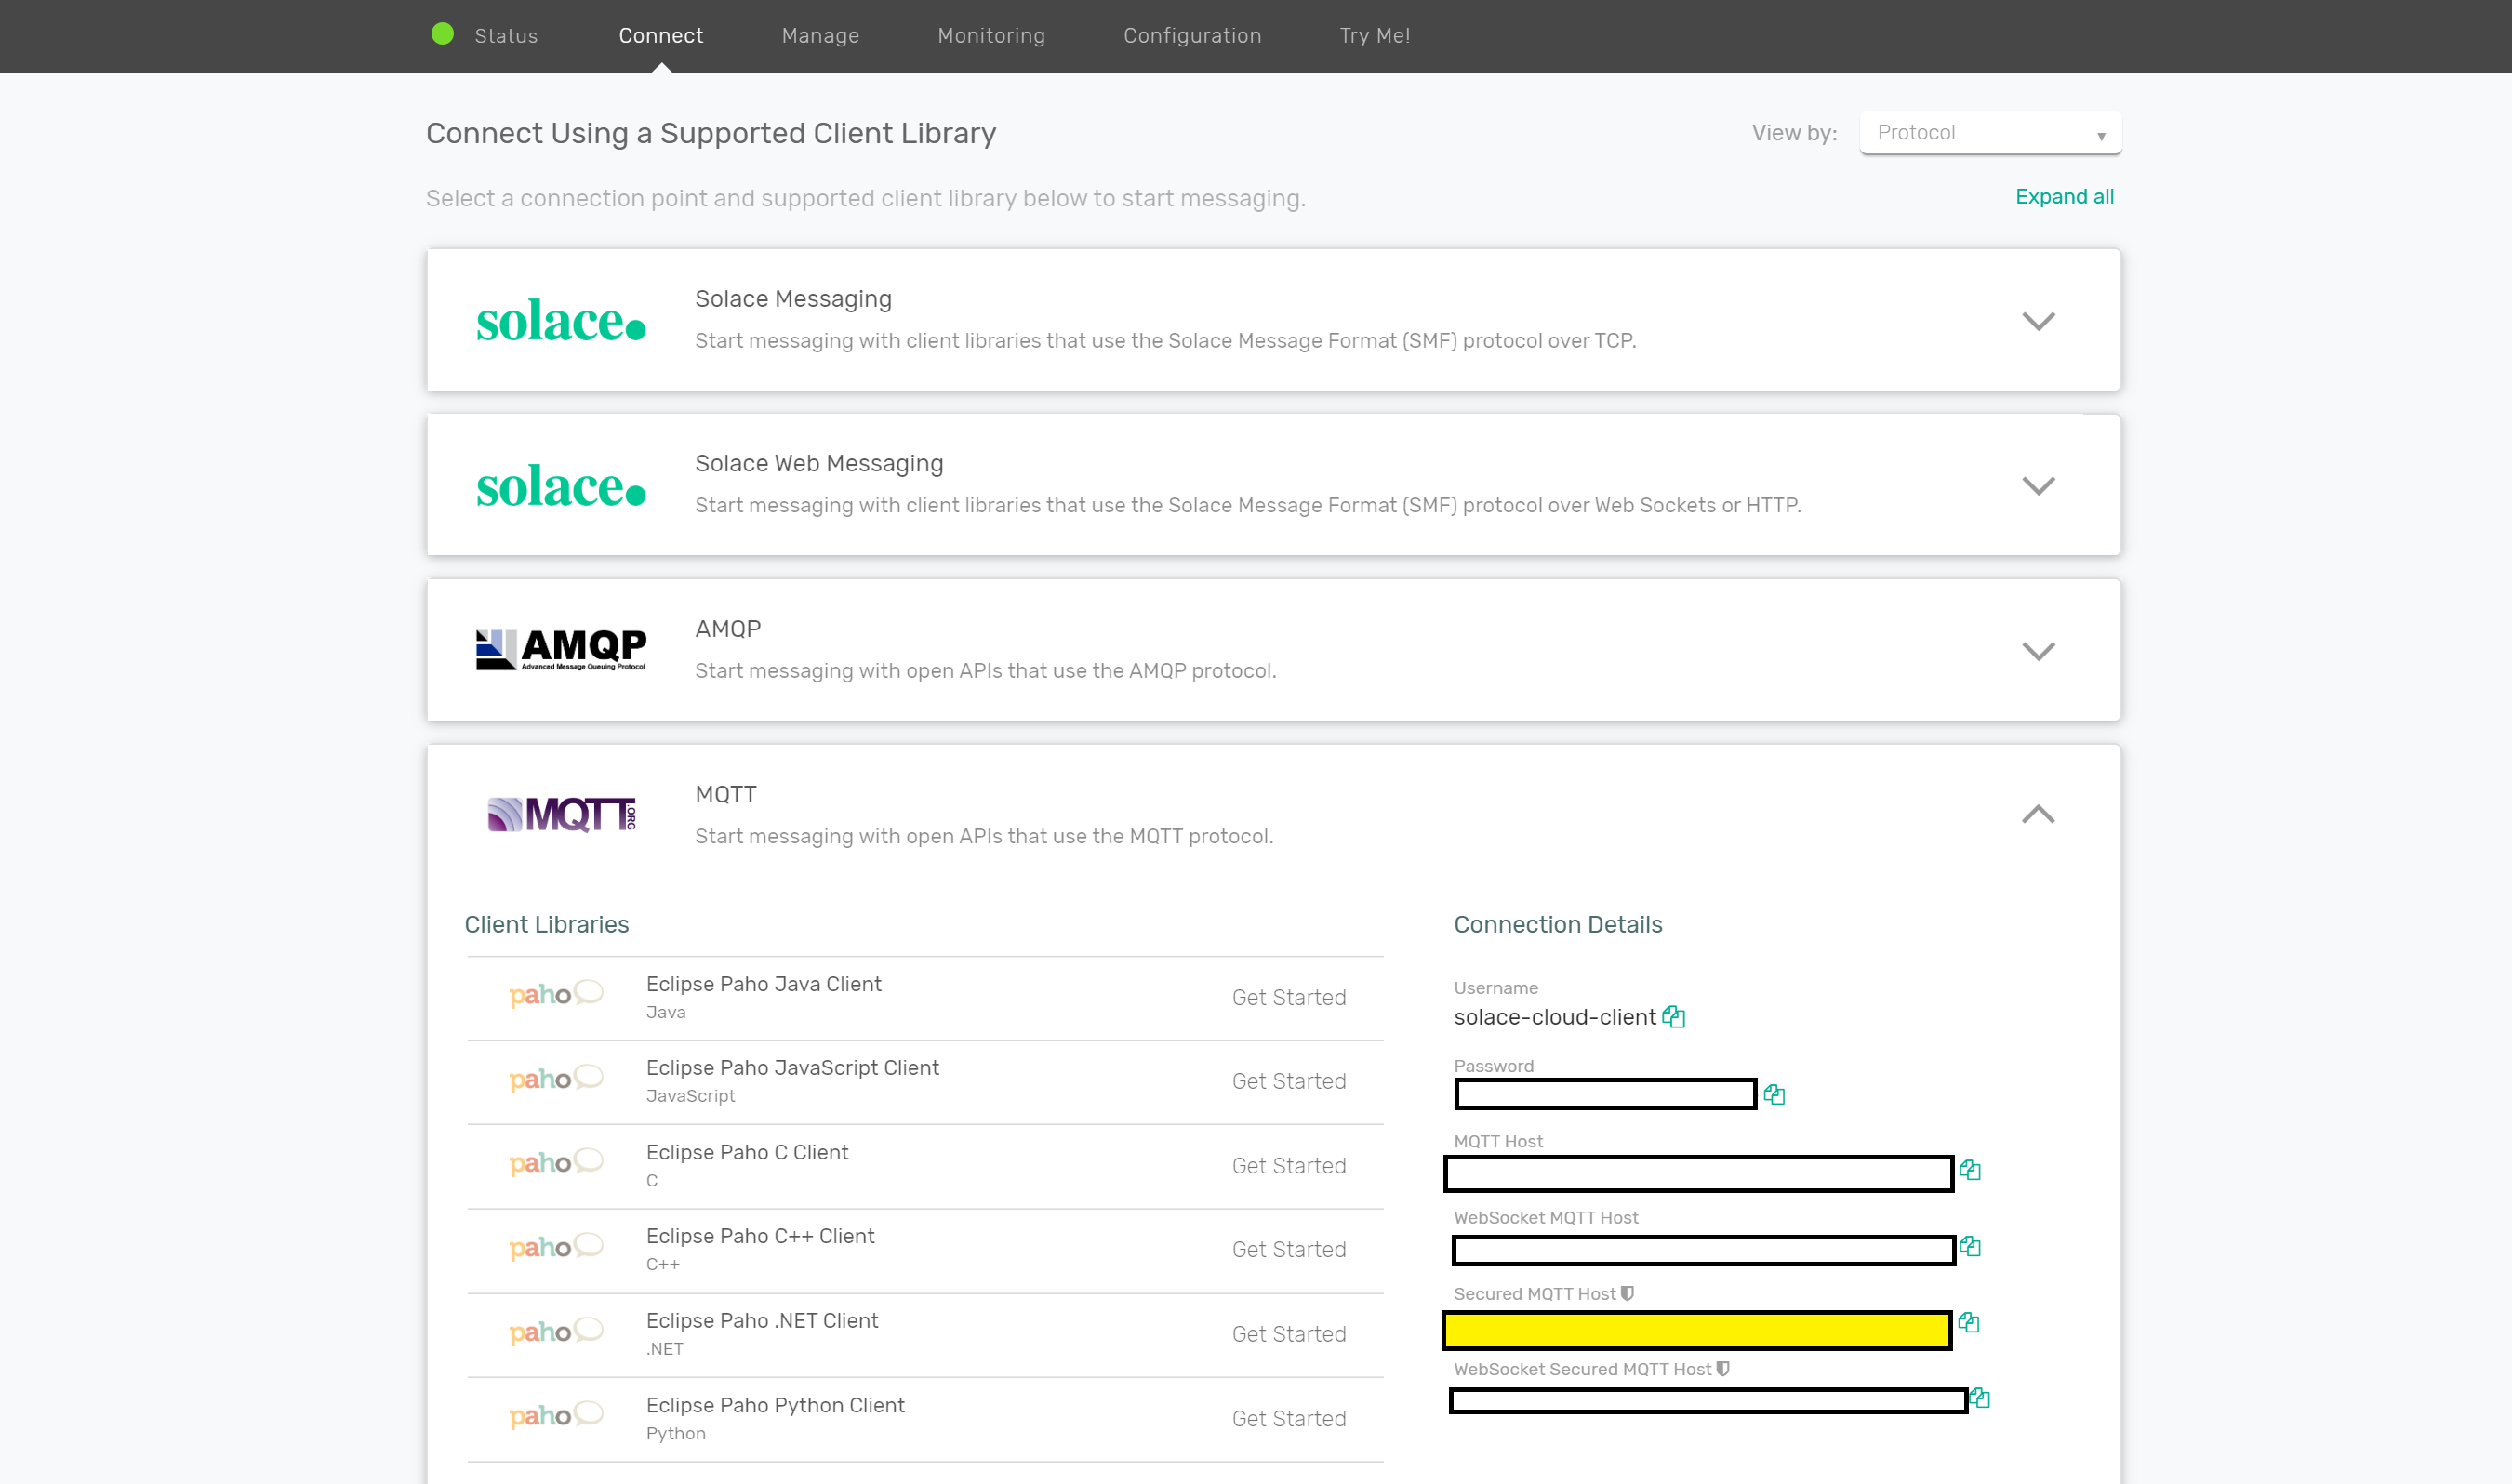Click the AMQP protocol logo
The image size is (2512, 1484).
(562, 648)
